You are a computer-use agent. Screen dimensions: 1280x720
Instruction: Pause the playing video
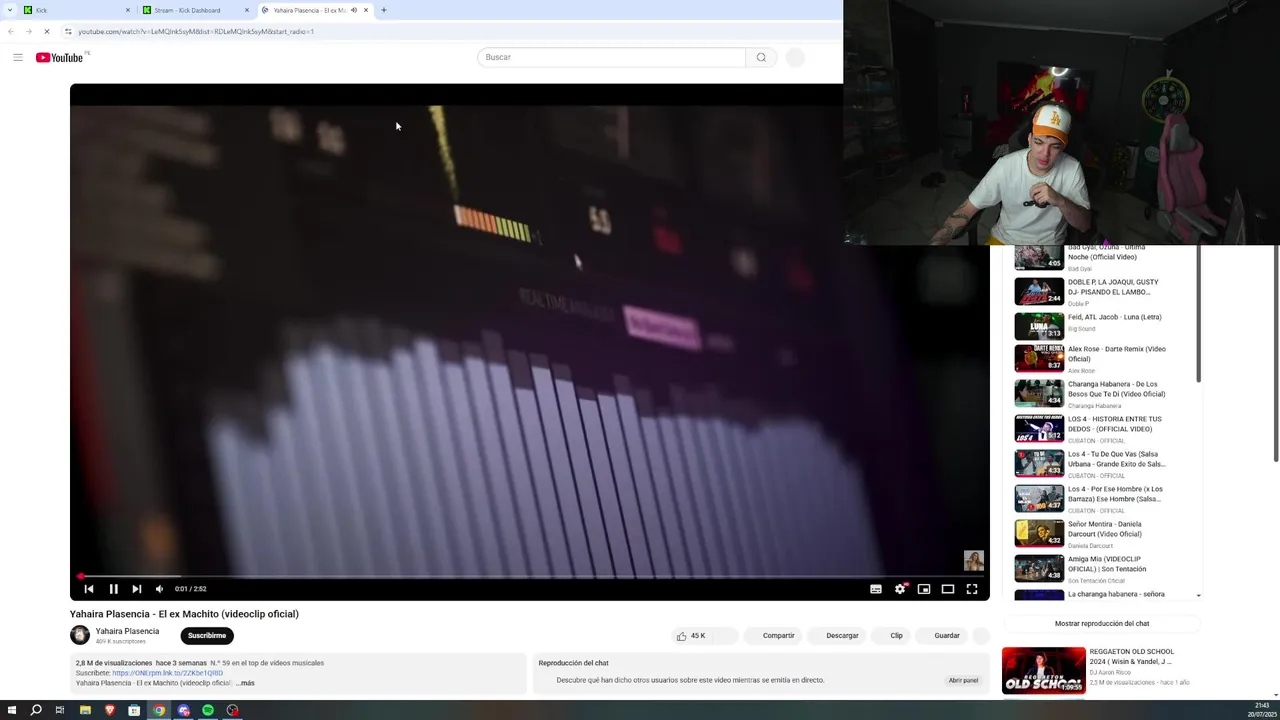click(x=113, y=589)
